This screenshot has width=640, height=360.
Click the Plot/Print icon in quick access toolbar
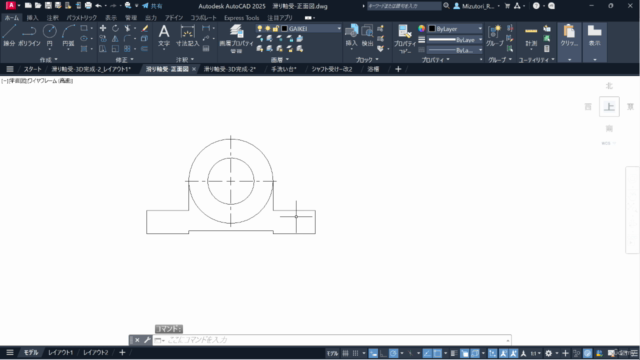point(88,6)
